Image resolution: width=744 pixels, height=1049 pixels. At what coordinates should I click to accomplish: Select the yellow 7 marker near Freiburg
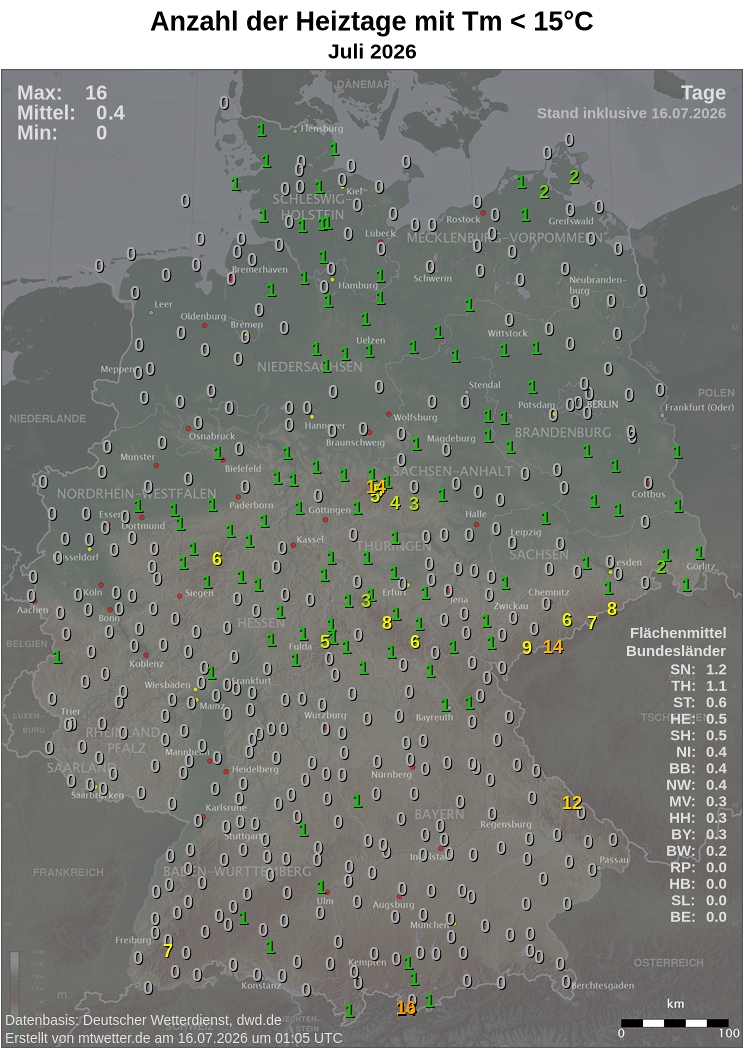click(168, 950)
